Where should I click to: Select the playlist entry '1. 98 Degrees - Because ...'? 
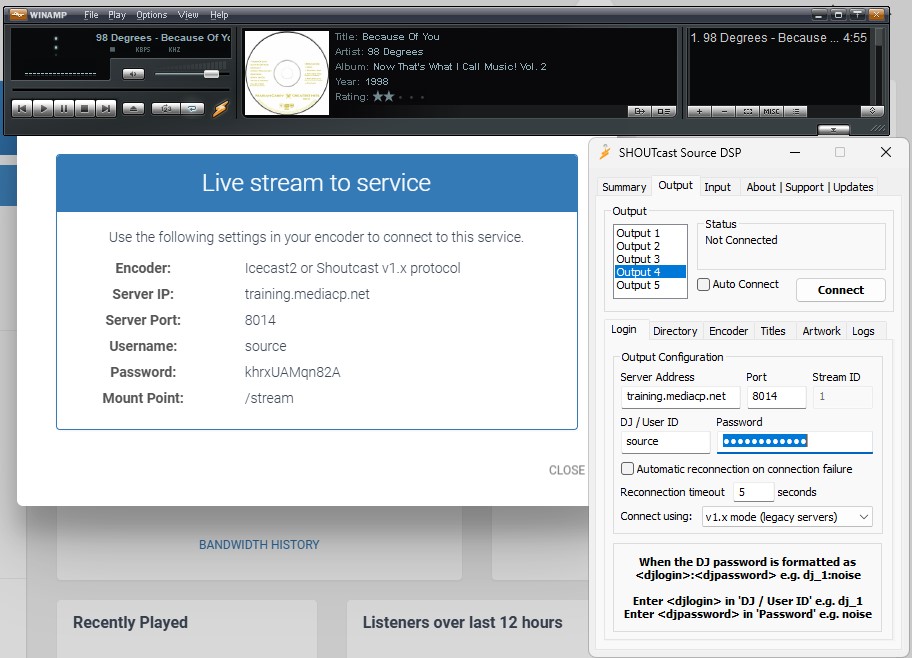tap(778, 38)
